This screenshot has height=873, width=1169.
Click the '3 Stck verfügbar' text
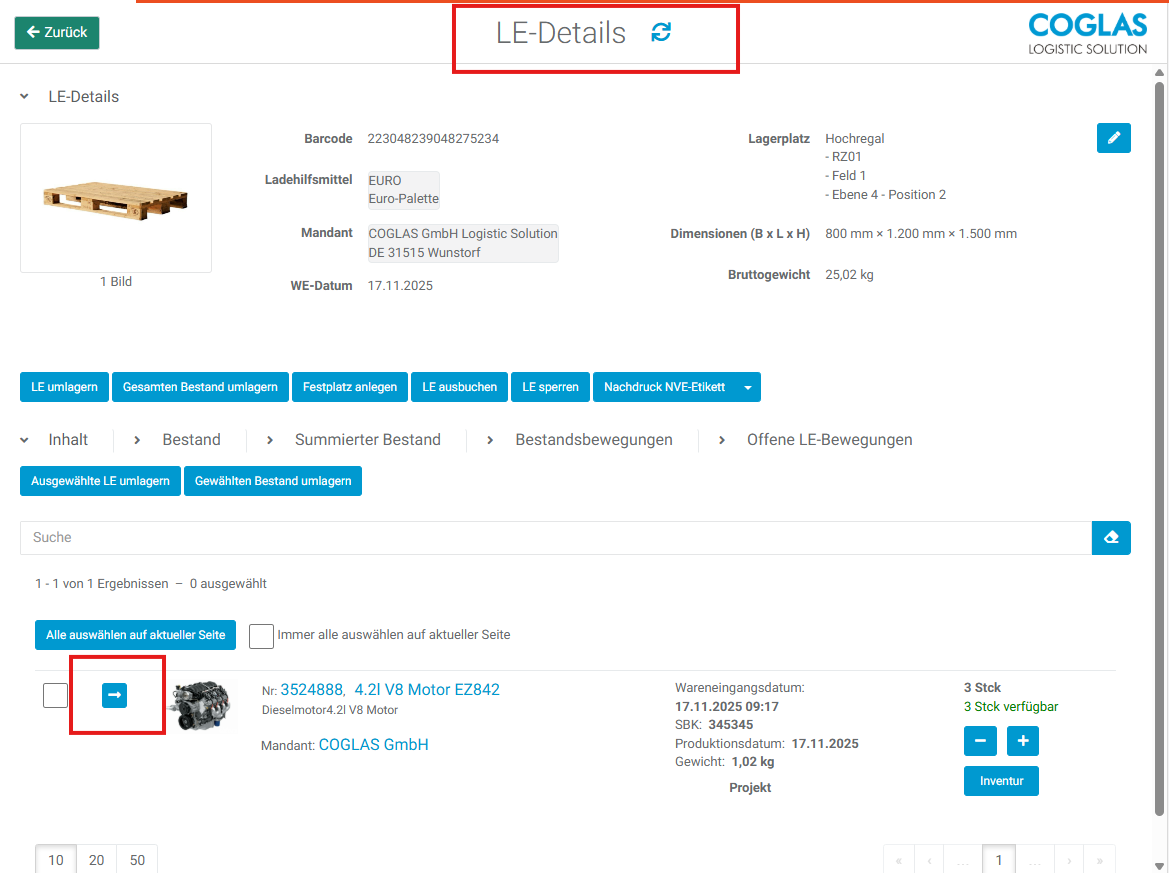point(1011,707)
